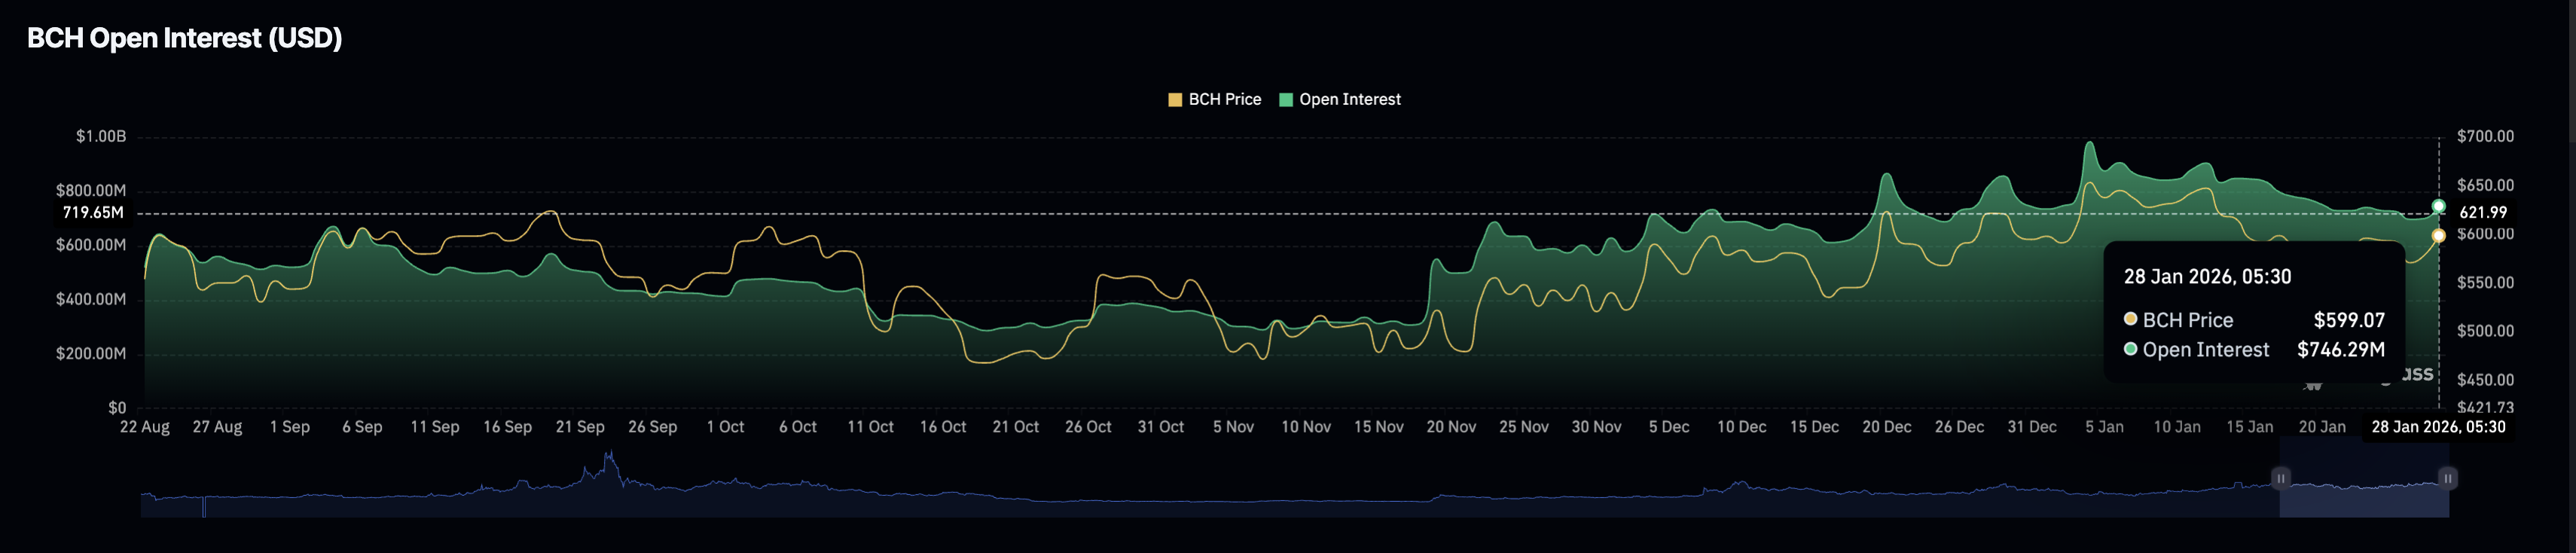2576x553 pixels.
Task: Click the '5 Jan' date axis label
Action: pyautogui.click(x=2104, y=427)
